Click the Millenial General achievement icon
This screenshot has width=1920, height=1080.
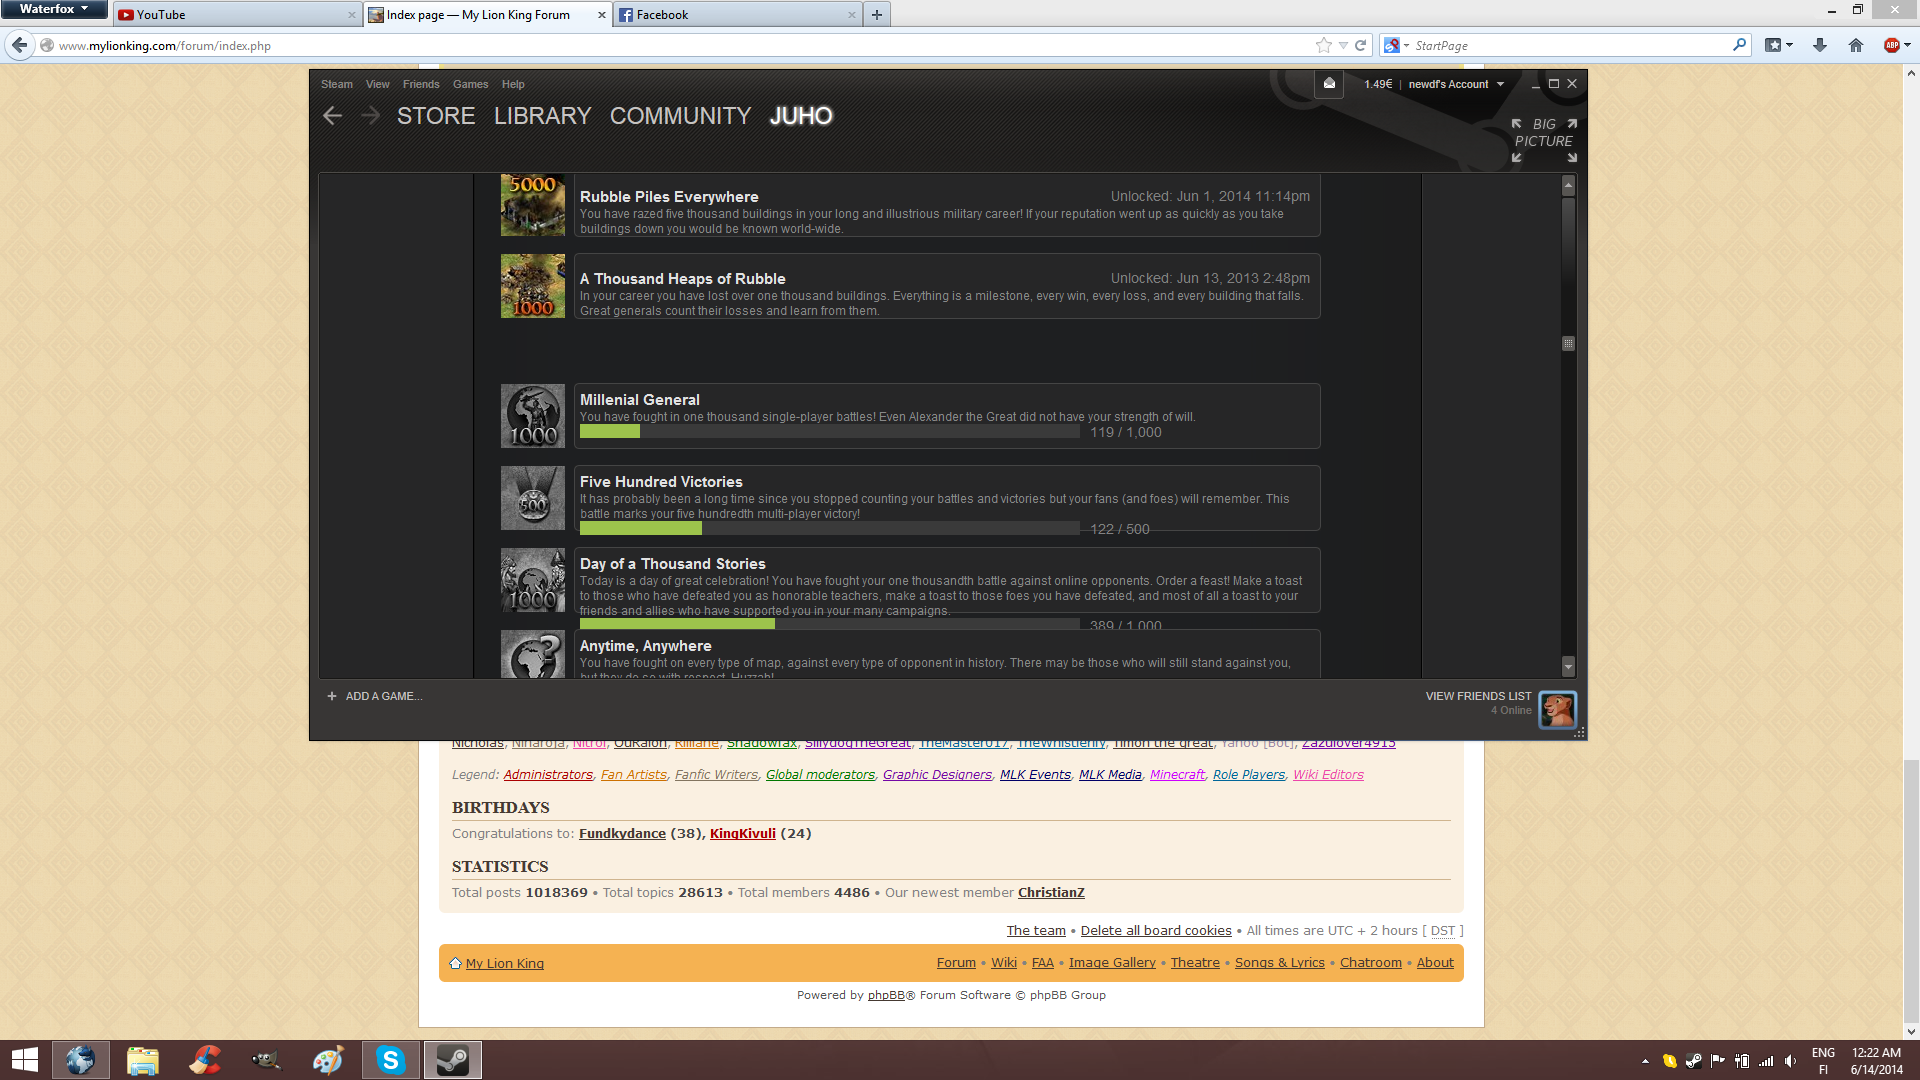pos(533,416)
